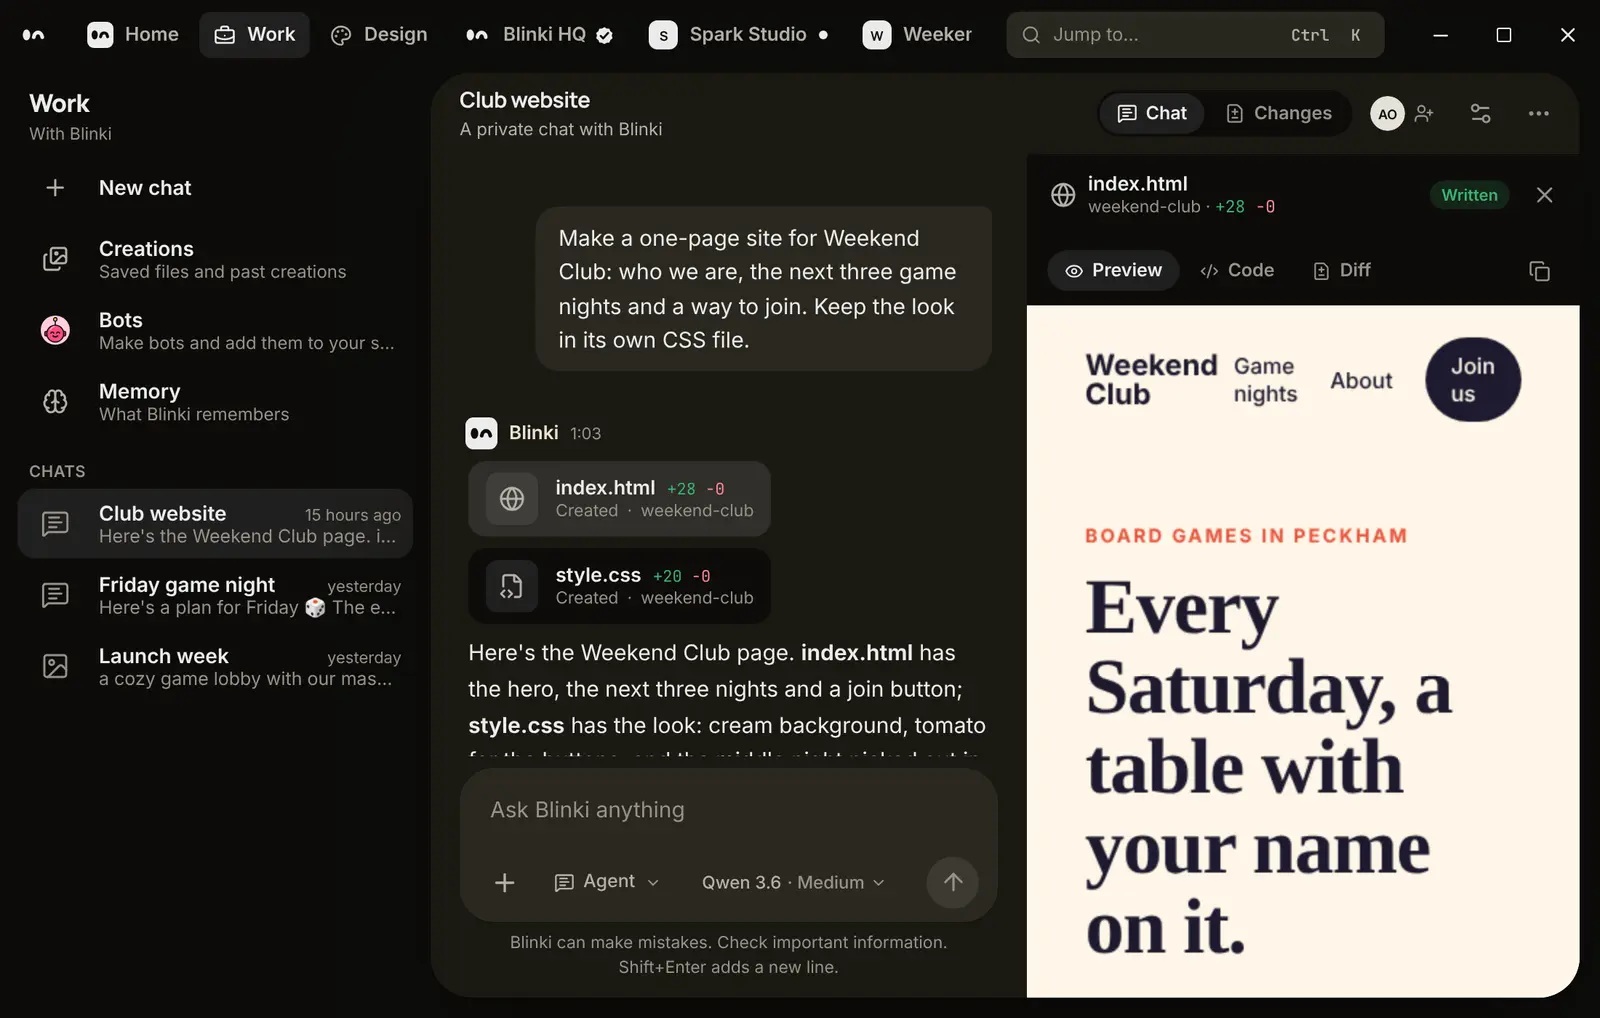Viewport: 1600px width, 1018px height.
Task: Open the Memory section
Action: point(215,402)
